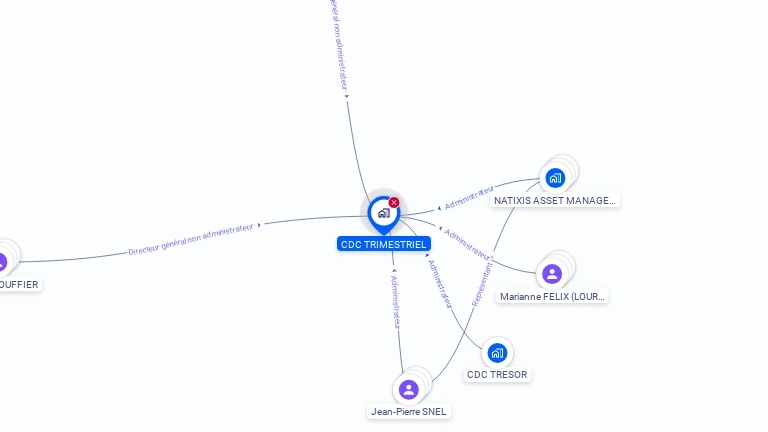This screenshot has height=432, width=768.
Task: Click the Jean-Pierre SNEL name label
Action: coord(408,411)
